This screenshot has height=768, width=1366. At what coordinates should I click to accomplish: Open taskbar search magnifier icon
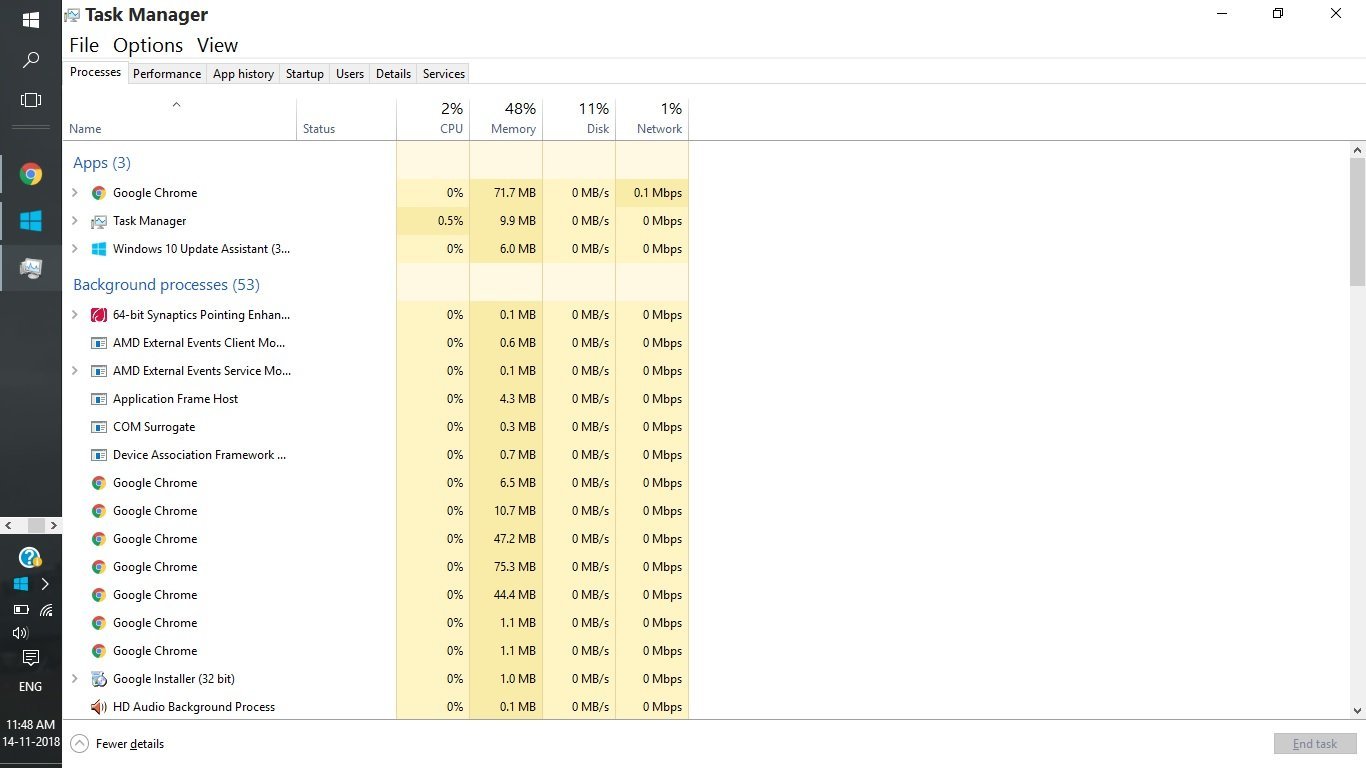tap(31, 60)
